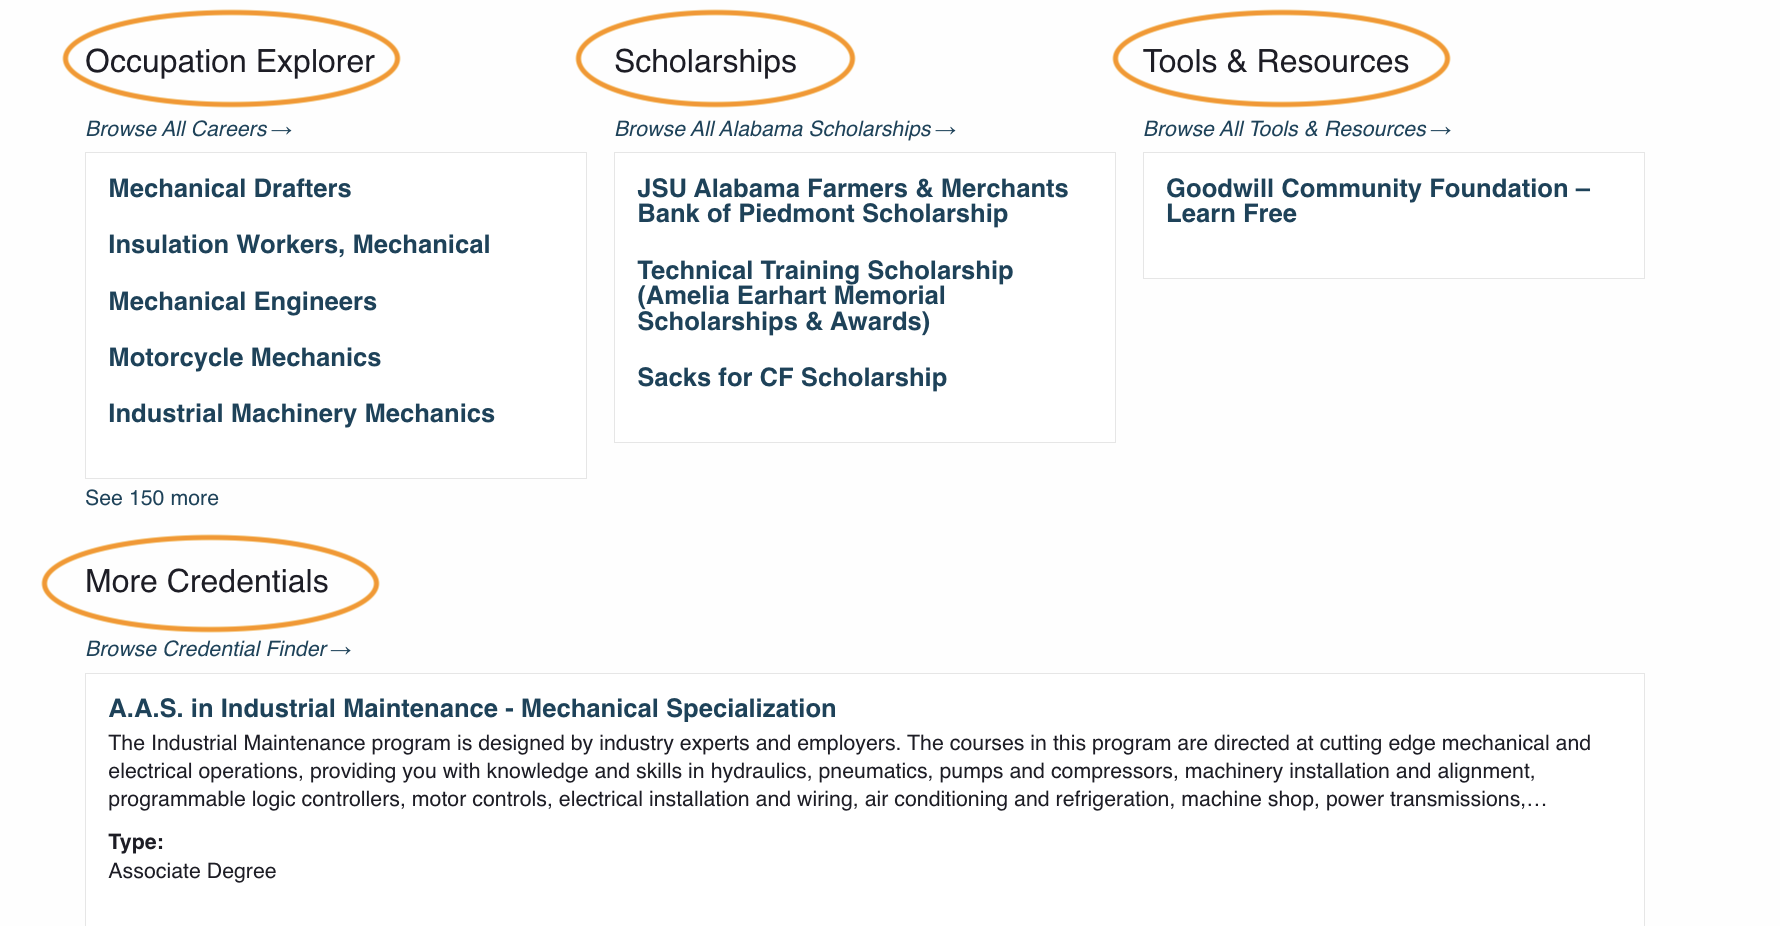Open Browse All Careers link
Screen dimensions: 1780x926
point(188,130)
